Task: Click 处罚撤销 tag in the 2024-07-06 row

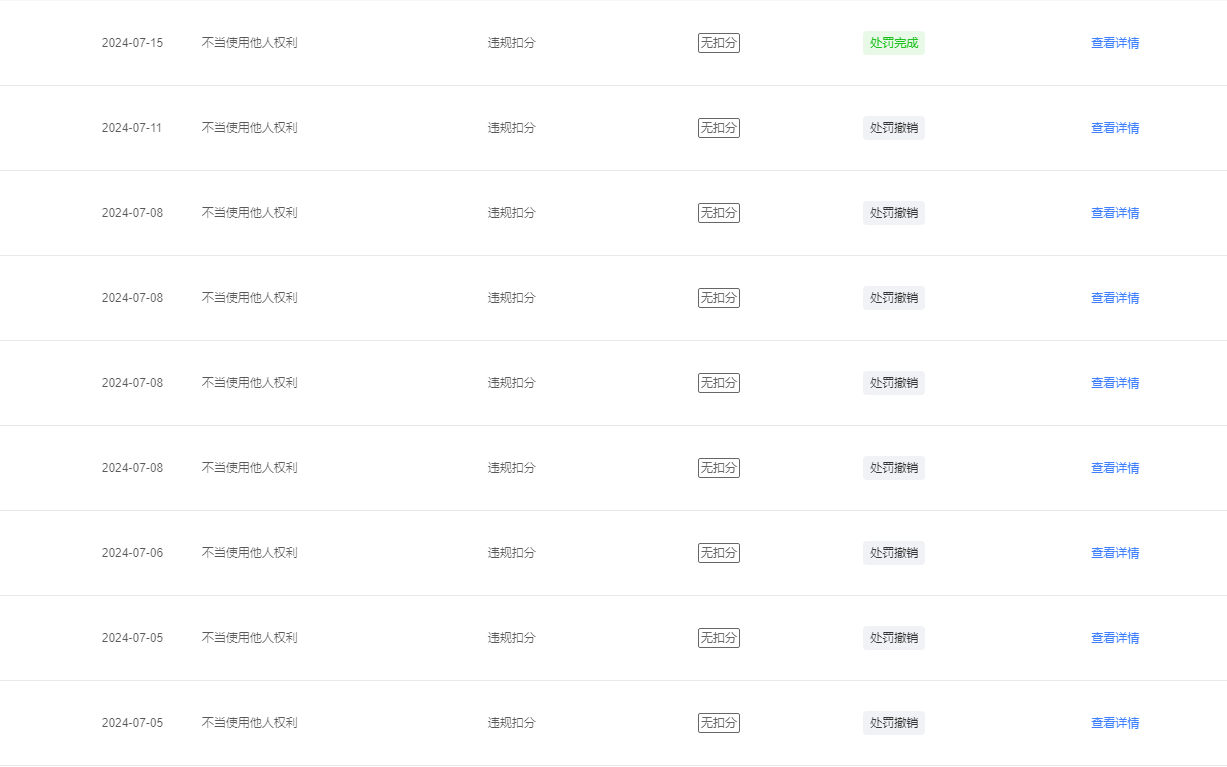Action: click(x=894, y=553)
